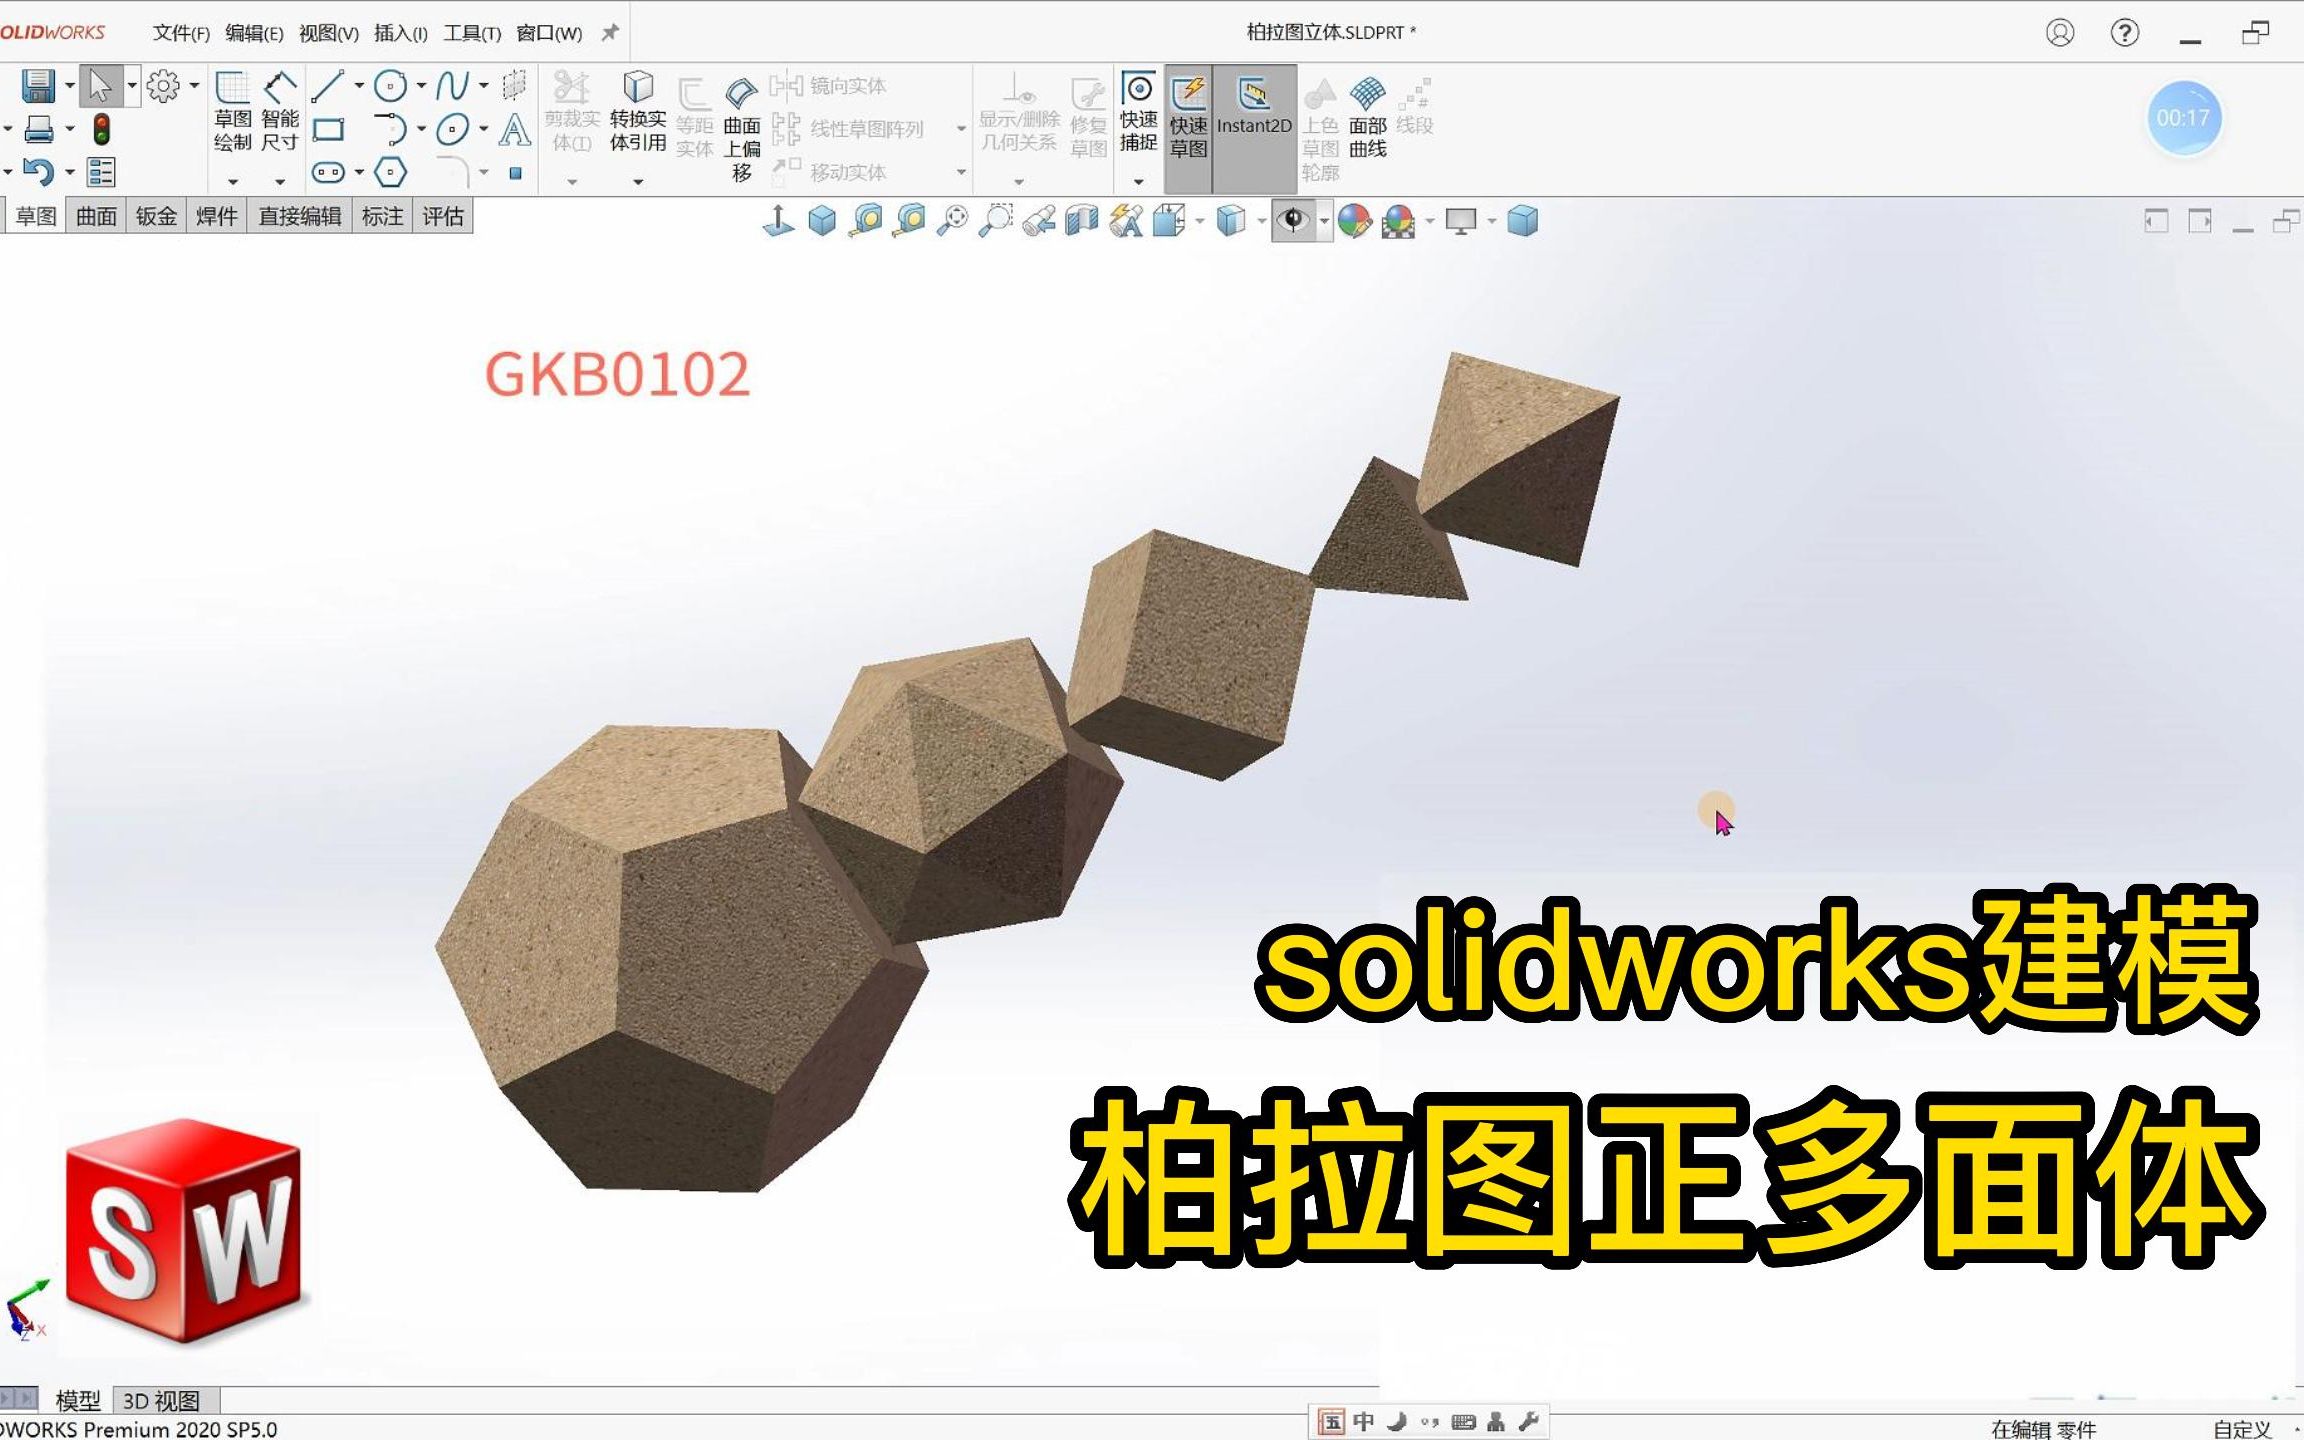Image resolution: width=2304 pixels, height=1440 pixels.
Task: Activate the Select arrow cursor tool
Action: (x=100, y=86)
